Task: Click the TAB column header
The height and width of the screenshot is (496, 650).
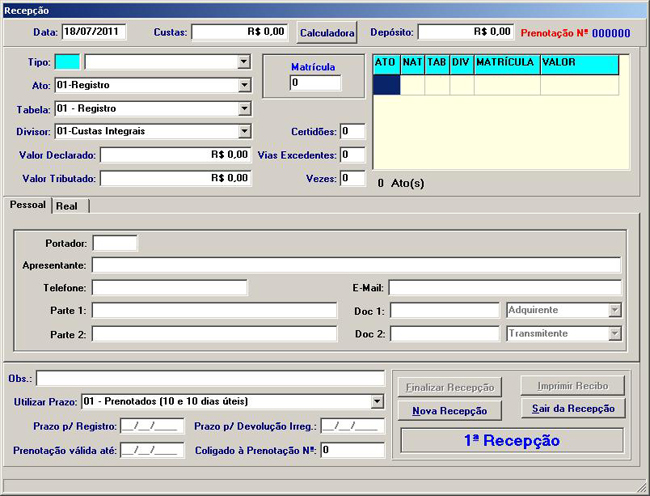Action: [x=437, y=65]
